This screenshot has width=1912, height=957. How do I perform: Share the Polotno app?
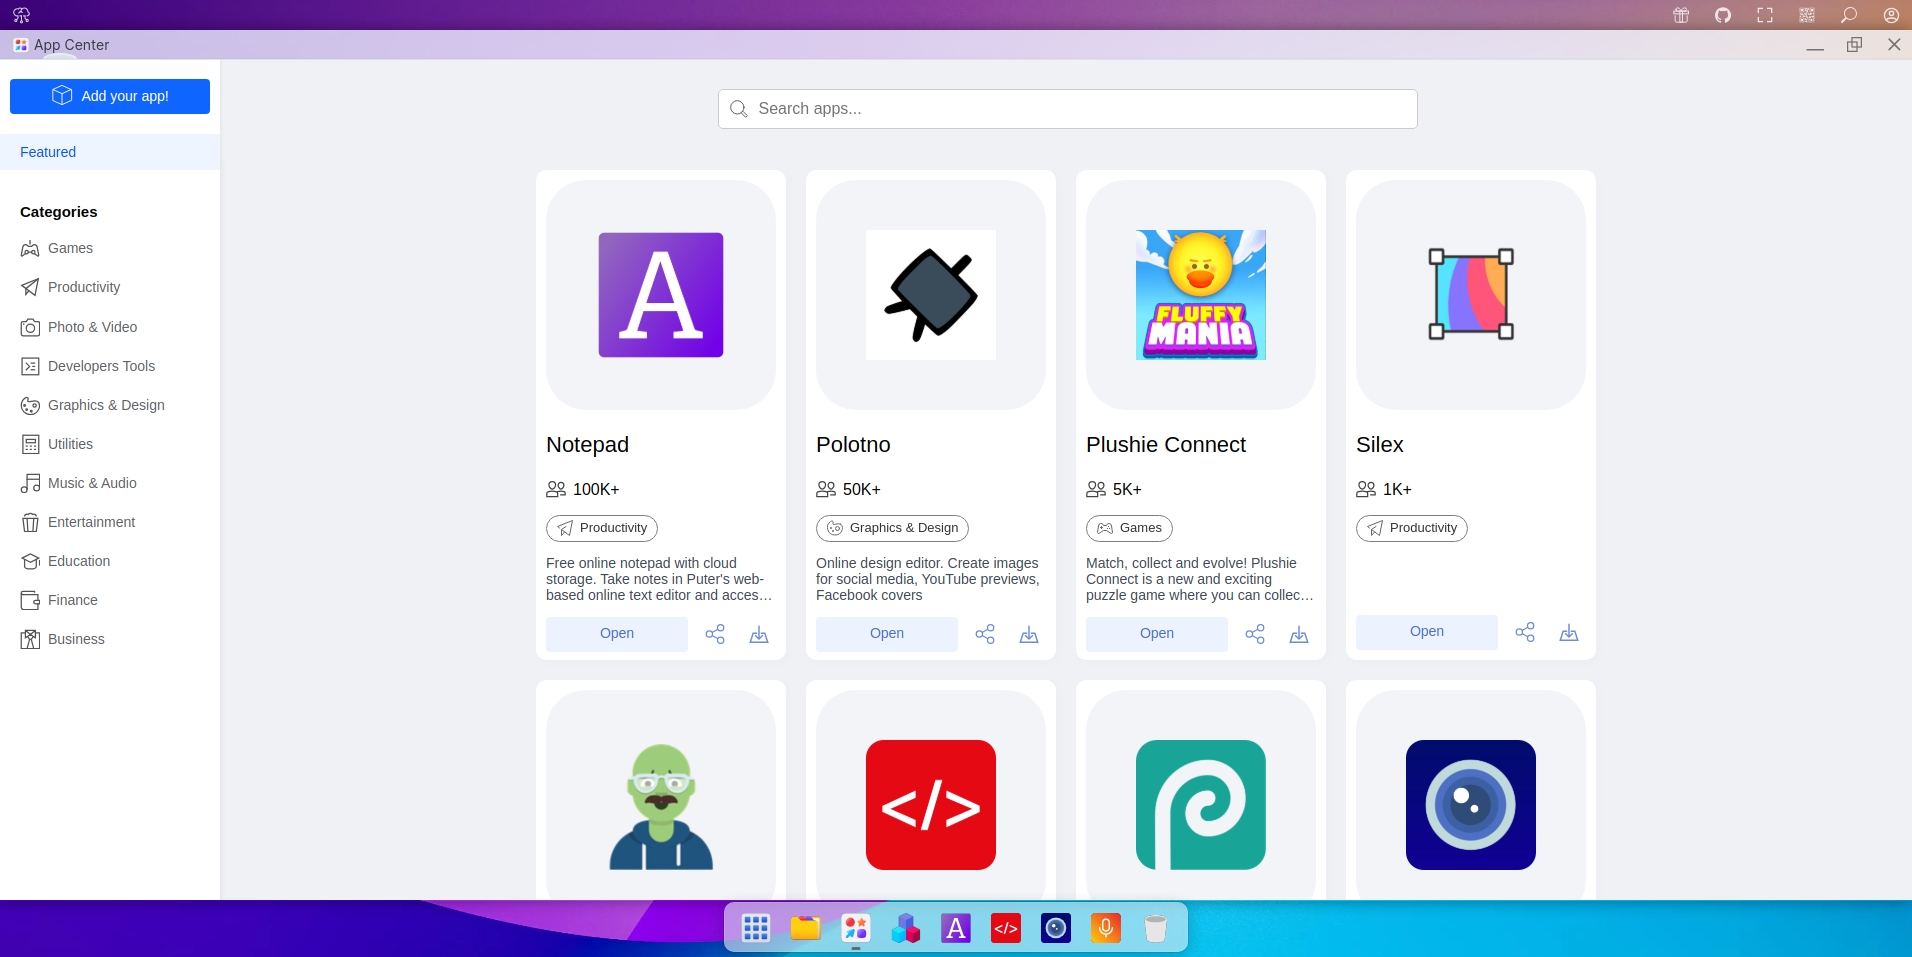click(985, 634)
